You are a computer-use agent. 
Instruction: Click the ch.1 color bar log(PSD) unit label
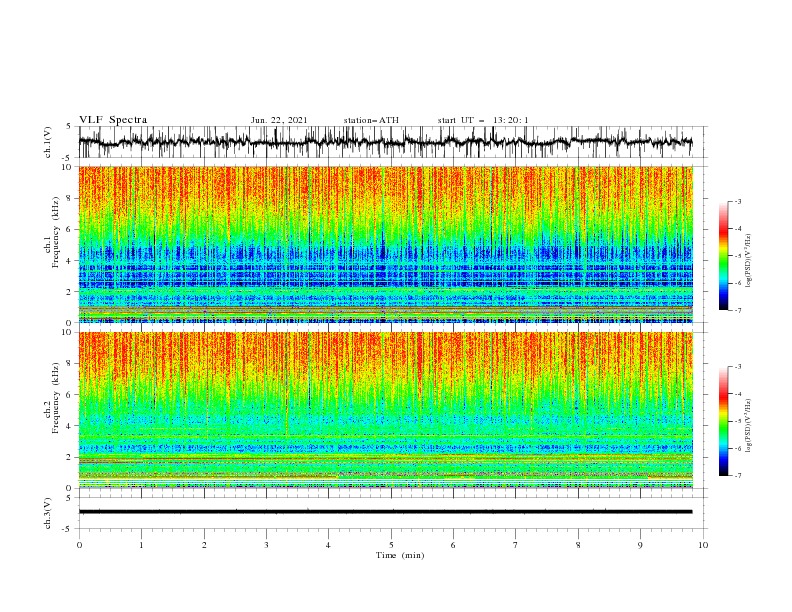(749, 261)
